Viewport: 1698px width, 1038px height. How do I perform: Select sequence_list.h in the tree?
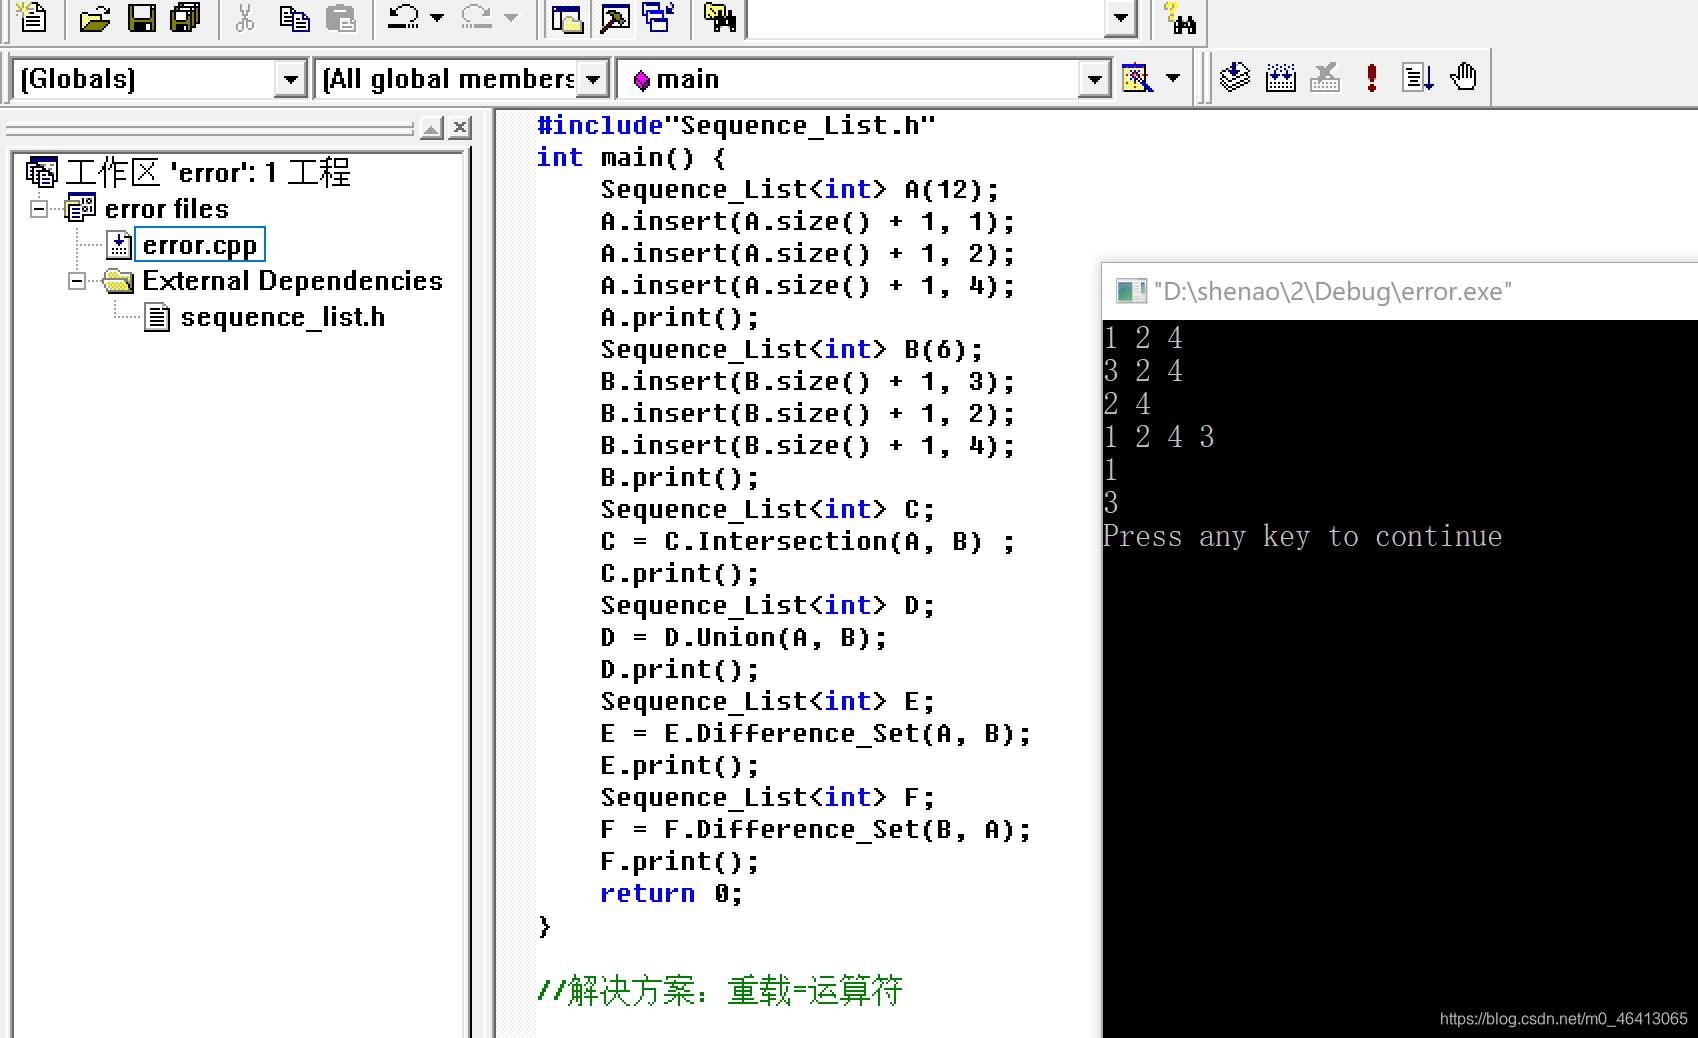point(282,317)
